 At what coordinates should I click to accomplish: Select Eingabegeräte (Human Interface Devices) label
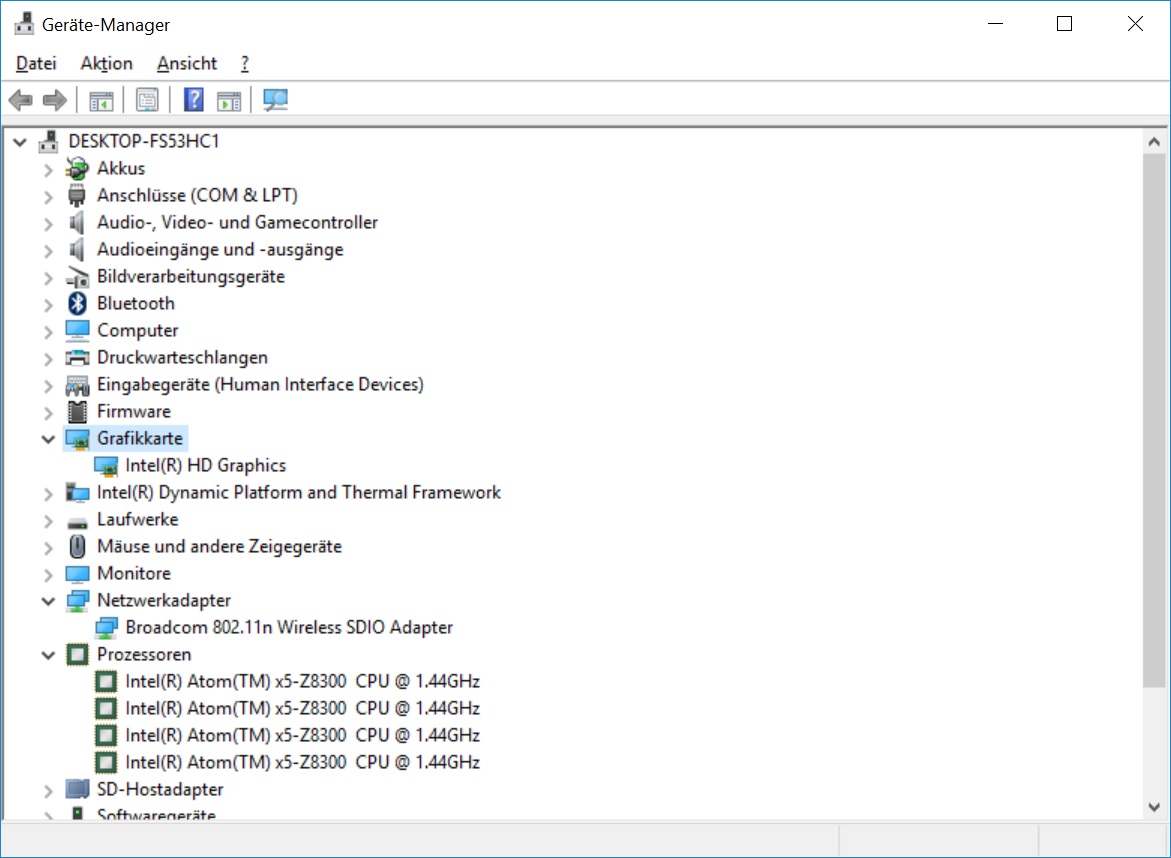click(260, 385)
